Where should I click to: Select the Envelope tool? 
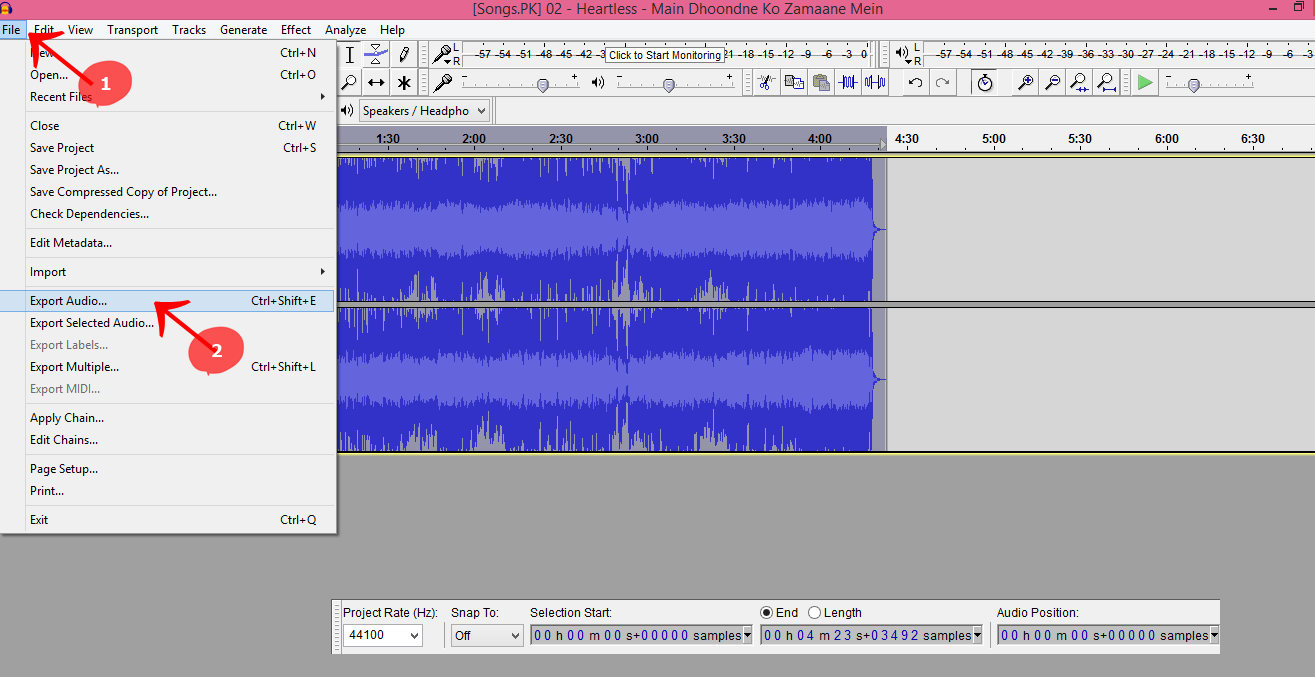(376, 54)
